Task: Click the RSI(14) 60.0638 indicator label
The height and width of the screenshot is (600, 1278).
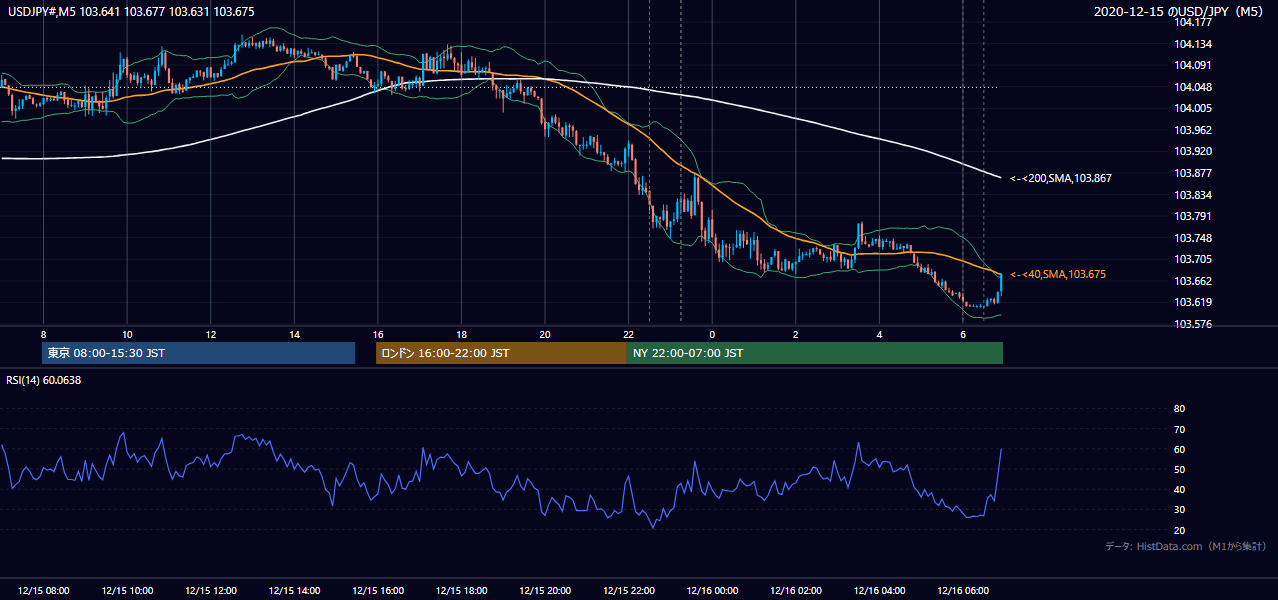Action: (x=44, y=380)
